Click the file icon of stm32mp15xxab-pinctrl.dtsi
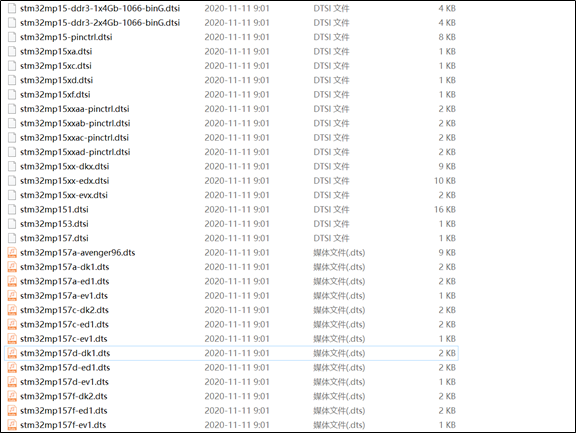The width and height of the screenshot is (576, 433). coord(12,123)
